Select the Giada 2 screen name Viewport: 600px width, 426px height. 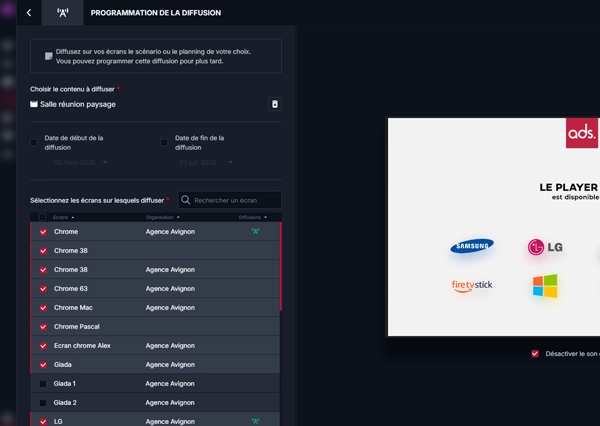[65, 403]
